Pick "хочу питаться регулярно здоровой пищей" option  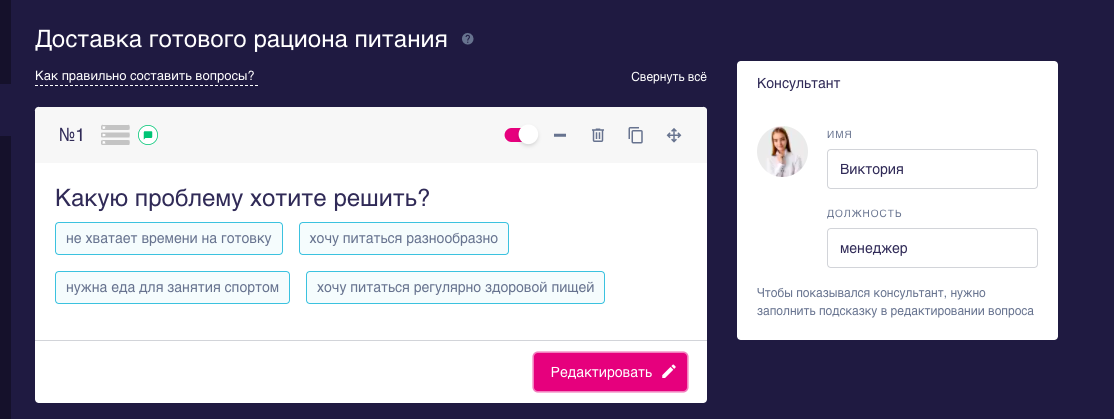pyautogui.click(x=455, y=288)
